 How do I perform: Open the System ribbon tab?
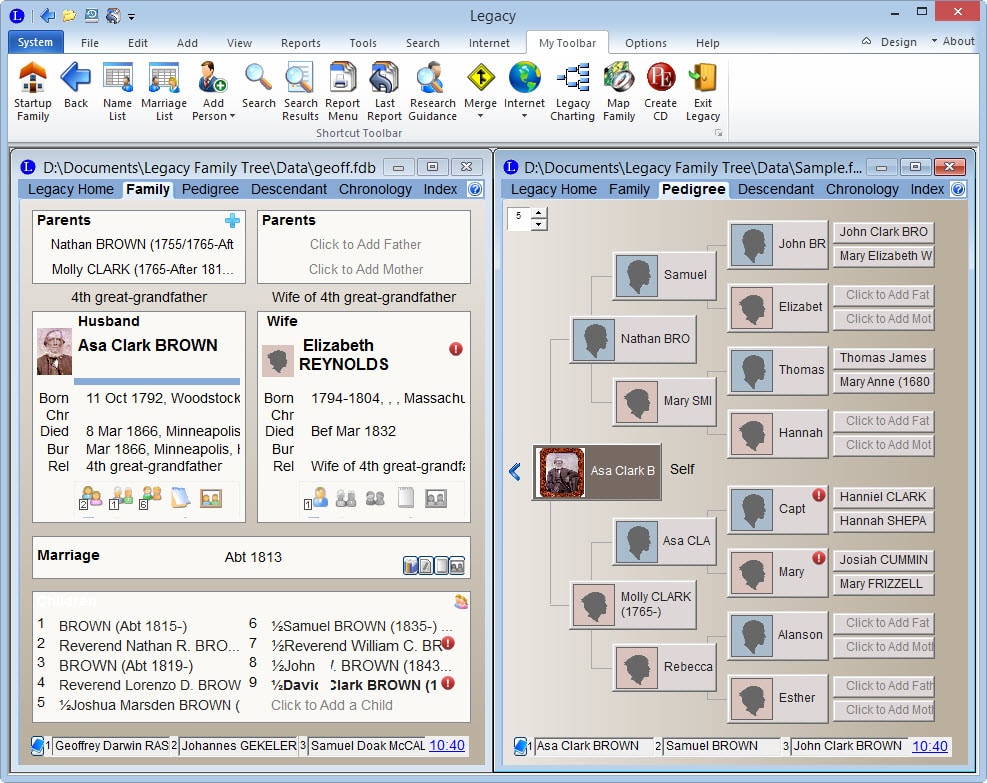tap(35, 42)
